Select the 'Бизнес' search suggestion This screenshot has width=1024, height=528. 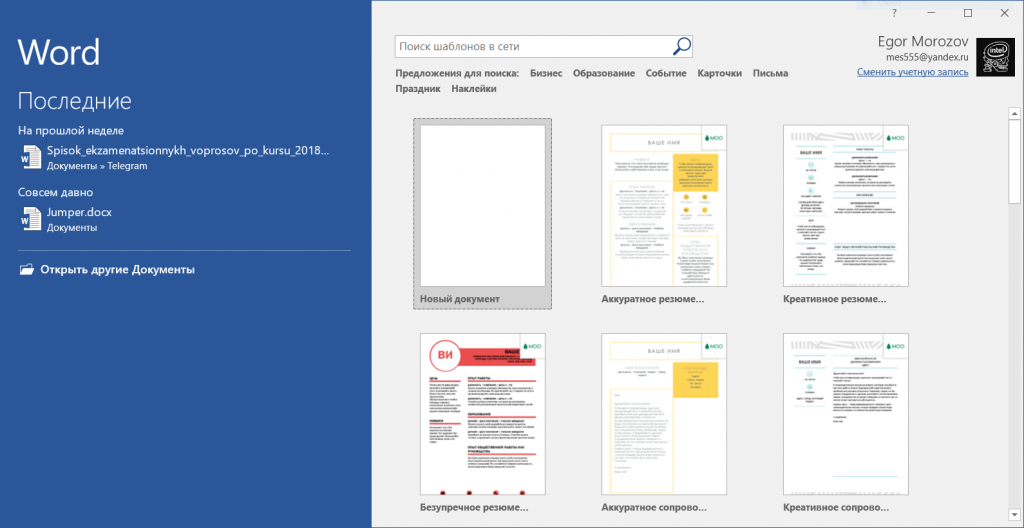pyautogui.click(x=546, y=73)
